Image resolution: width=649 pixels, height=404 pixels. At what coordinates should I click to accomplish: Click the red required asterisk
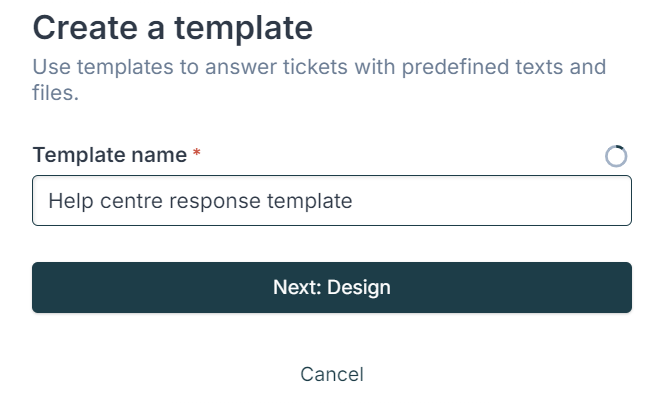click(197, 153)
